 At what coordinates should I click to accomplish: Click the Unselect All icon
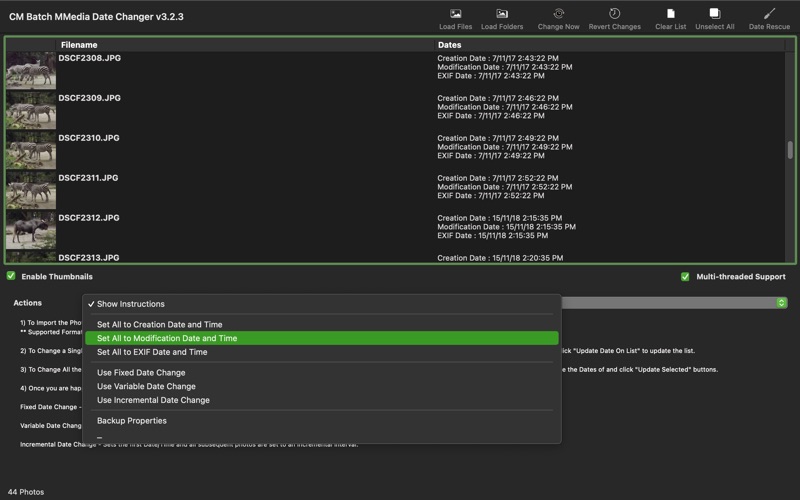tap(714, 14)
